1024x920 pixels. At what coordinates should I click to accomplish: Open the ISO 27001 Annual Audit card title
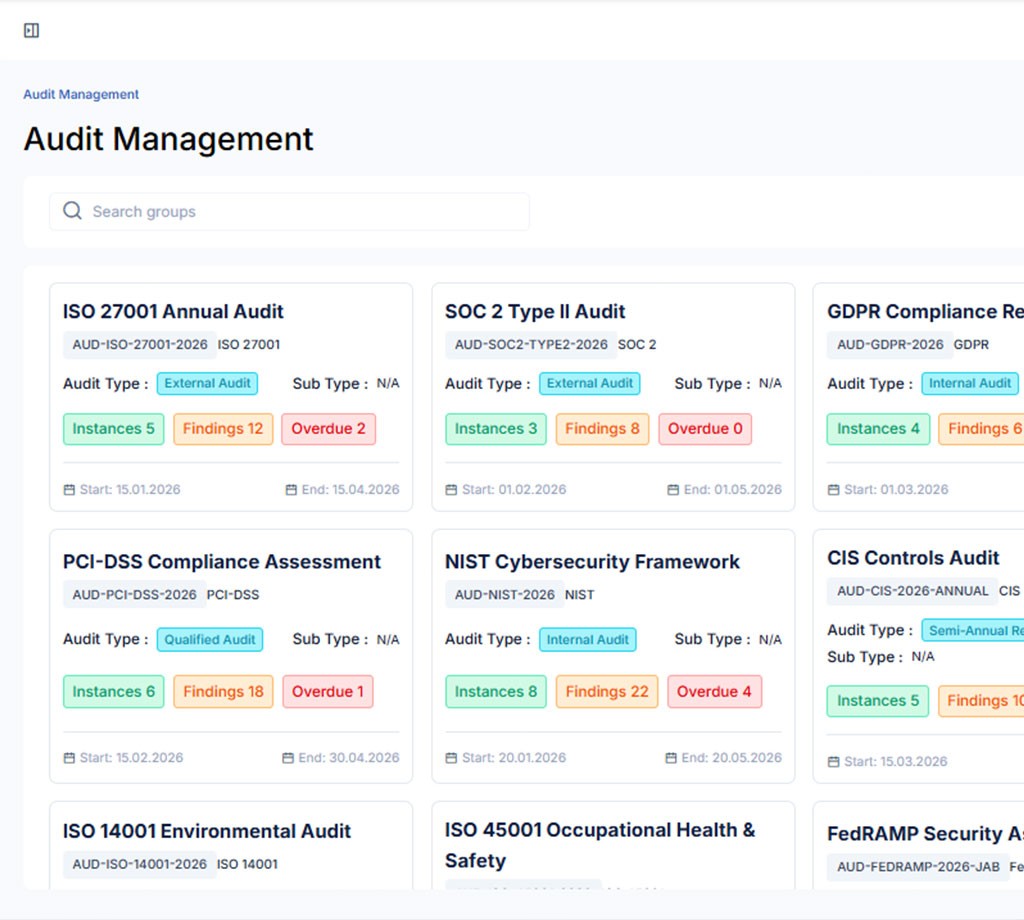click(173, 311)
